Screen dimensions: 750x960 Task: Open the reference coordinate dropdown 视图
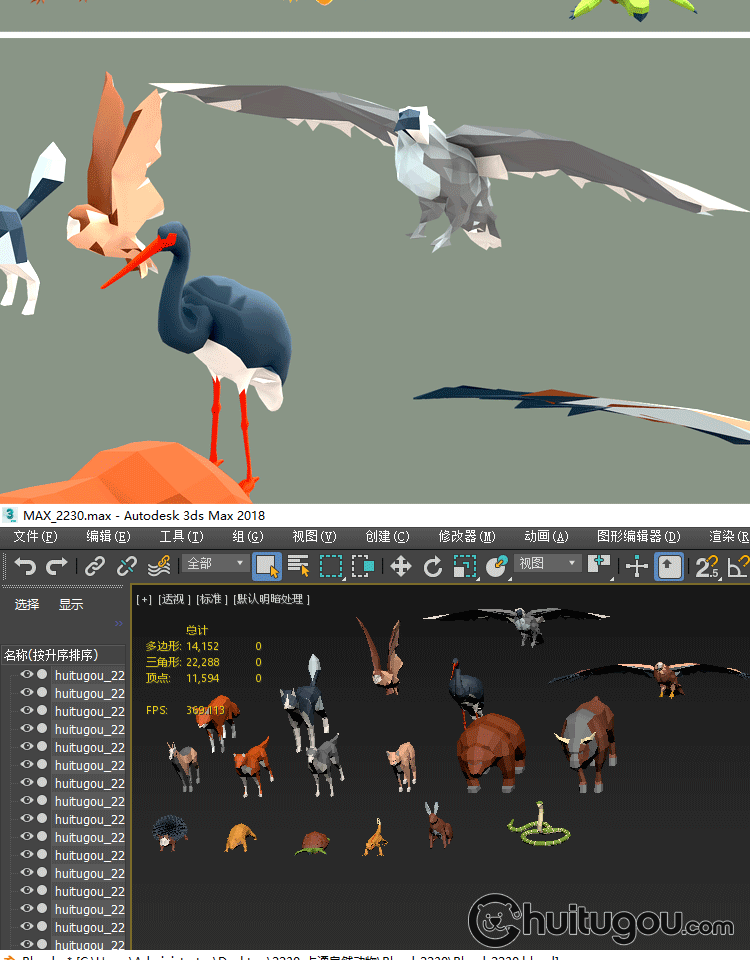pos(547,564)
